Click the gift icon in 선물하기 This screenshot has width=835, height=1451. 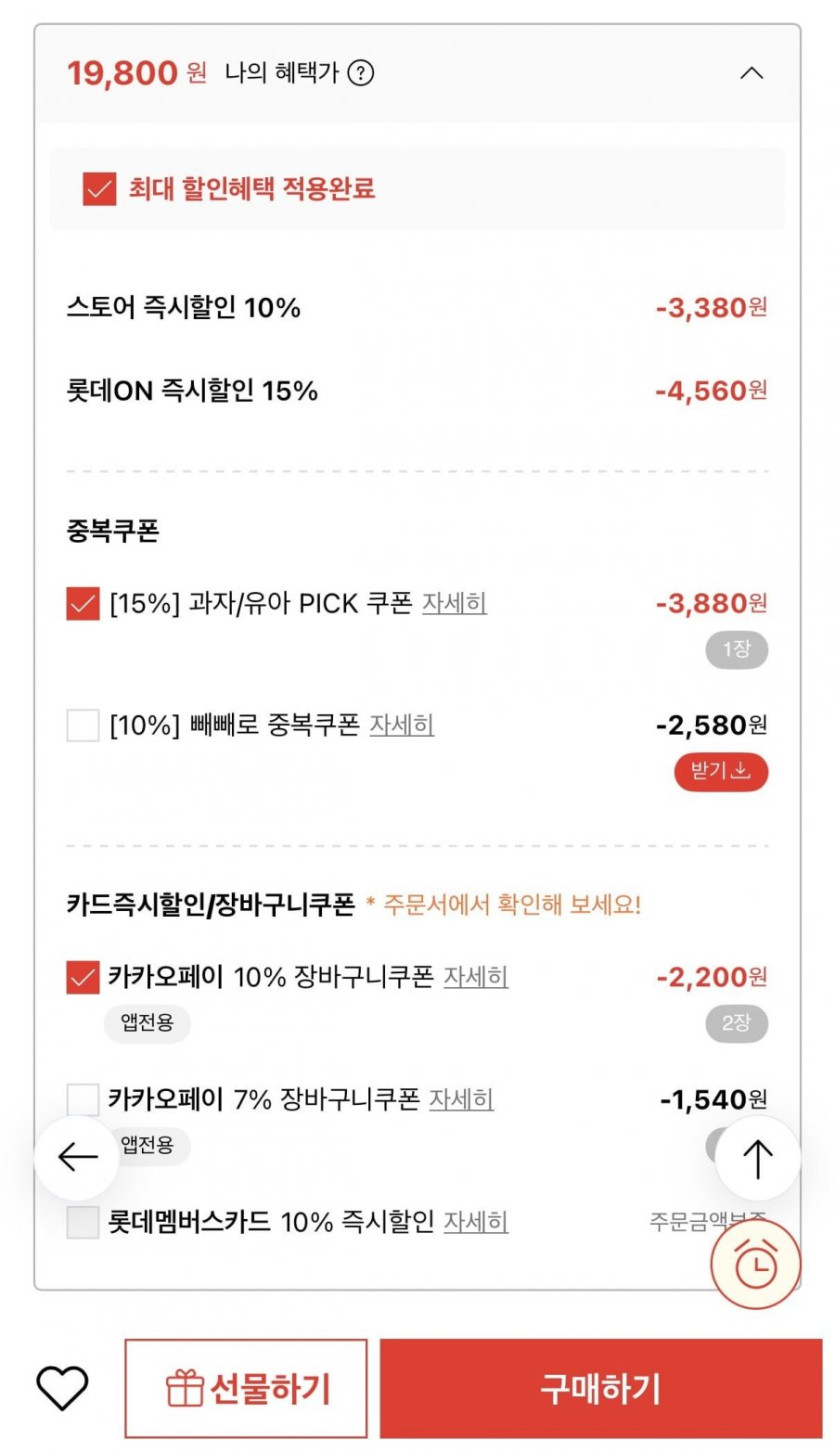[184, 1388]
